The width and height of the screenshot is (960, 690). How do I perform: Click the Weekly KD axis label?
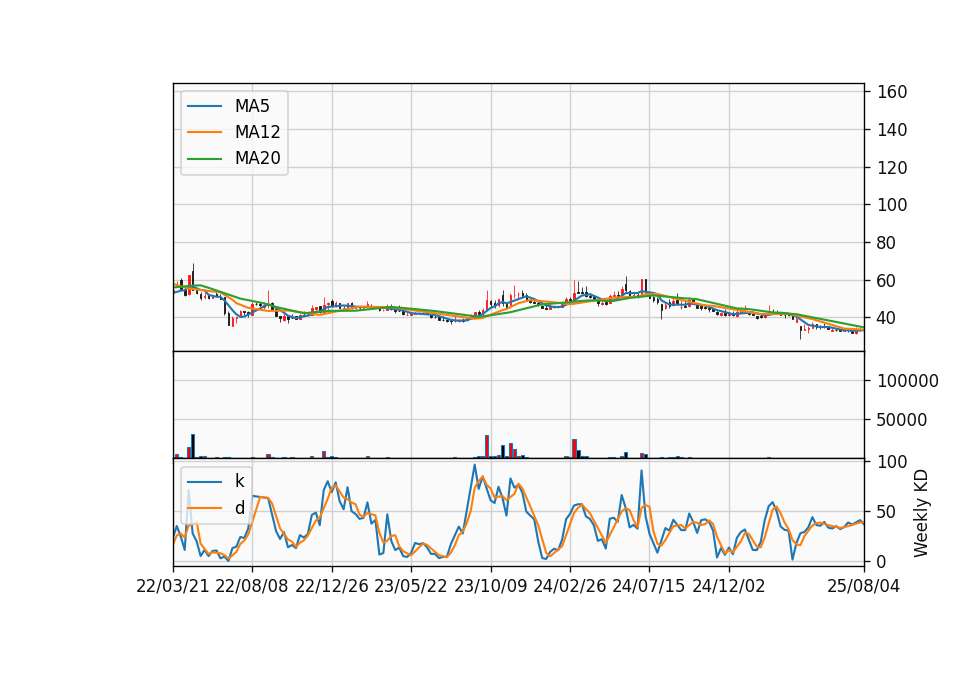coord(921,514)
